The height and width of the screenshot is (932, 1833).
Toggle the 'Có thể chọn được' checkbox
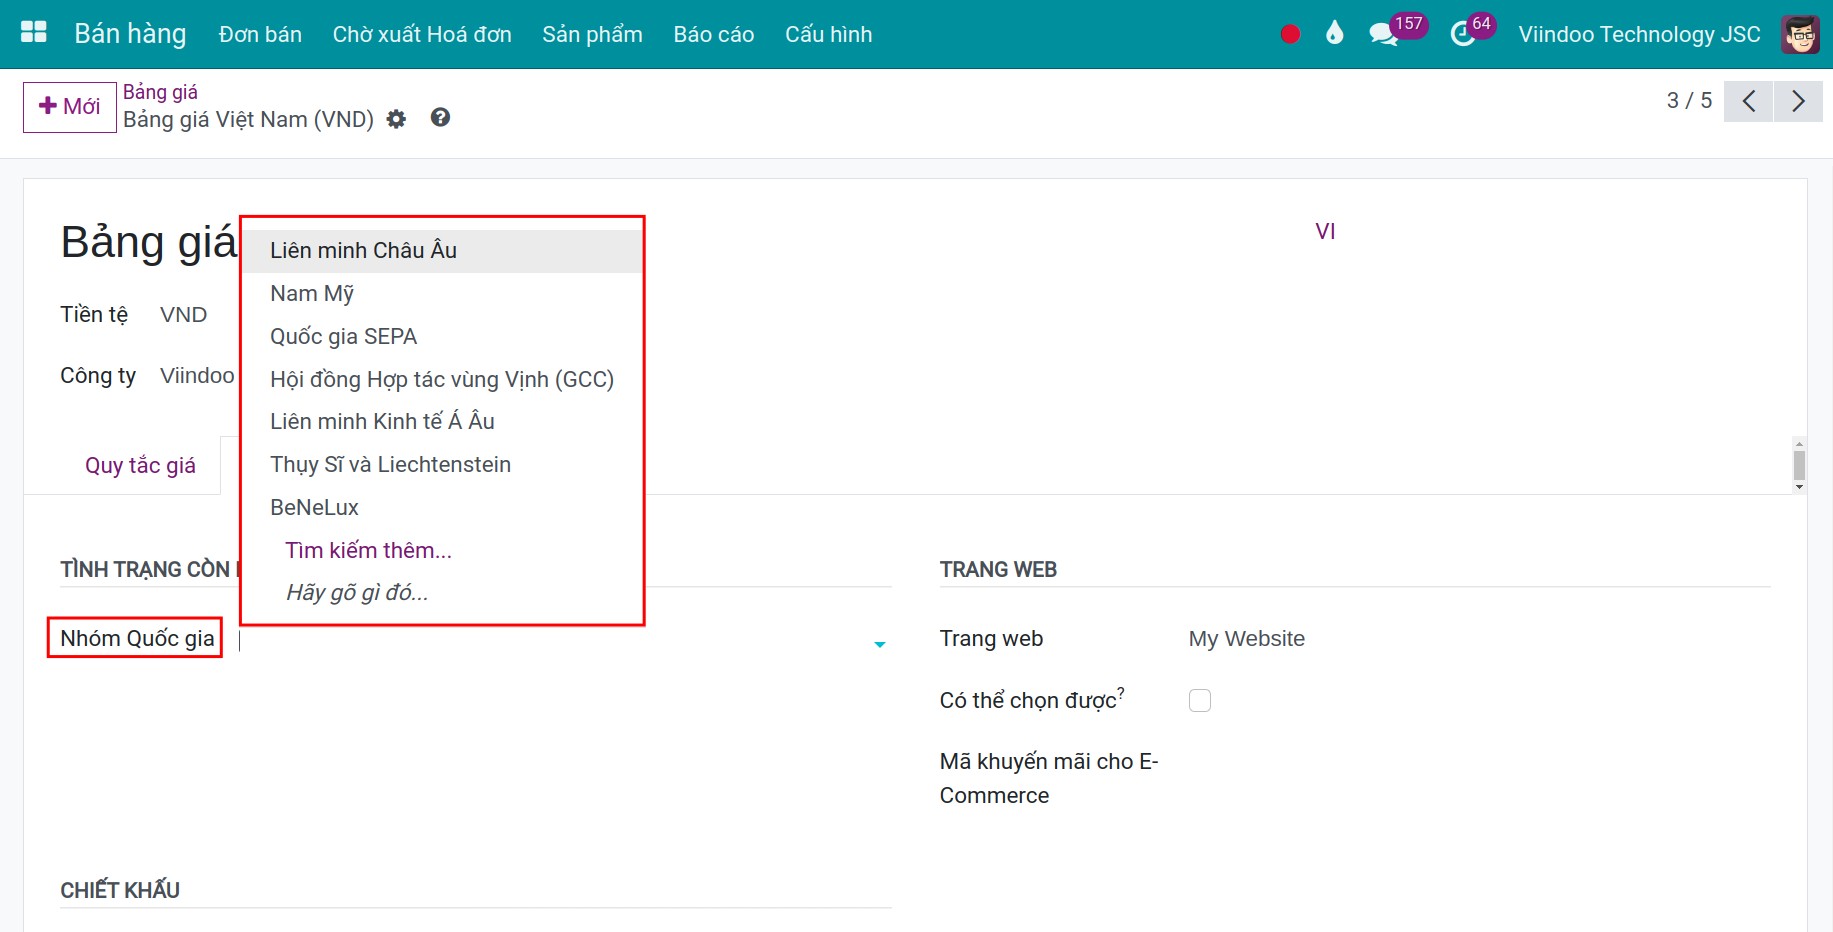click(x=1200, y=700)
